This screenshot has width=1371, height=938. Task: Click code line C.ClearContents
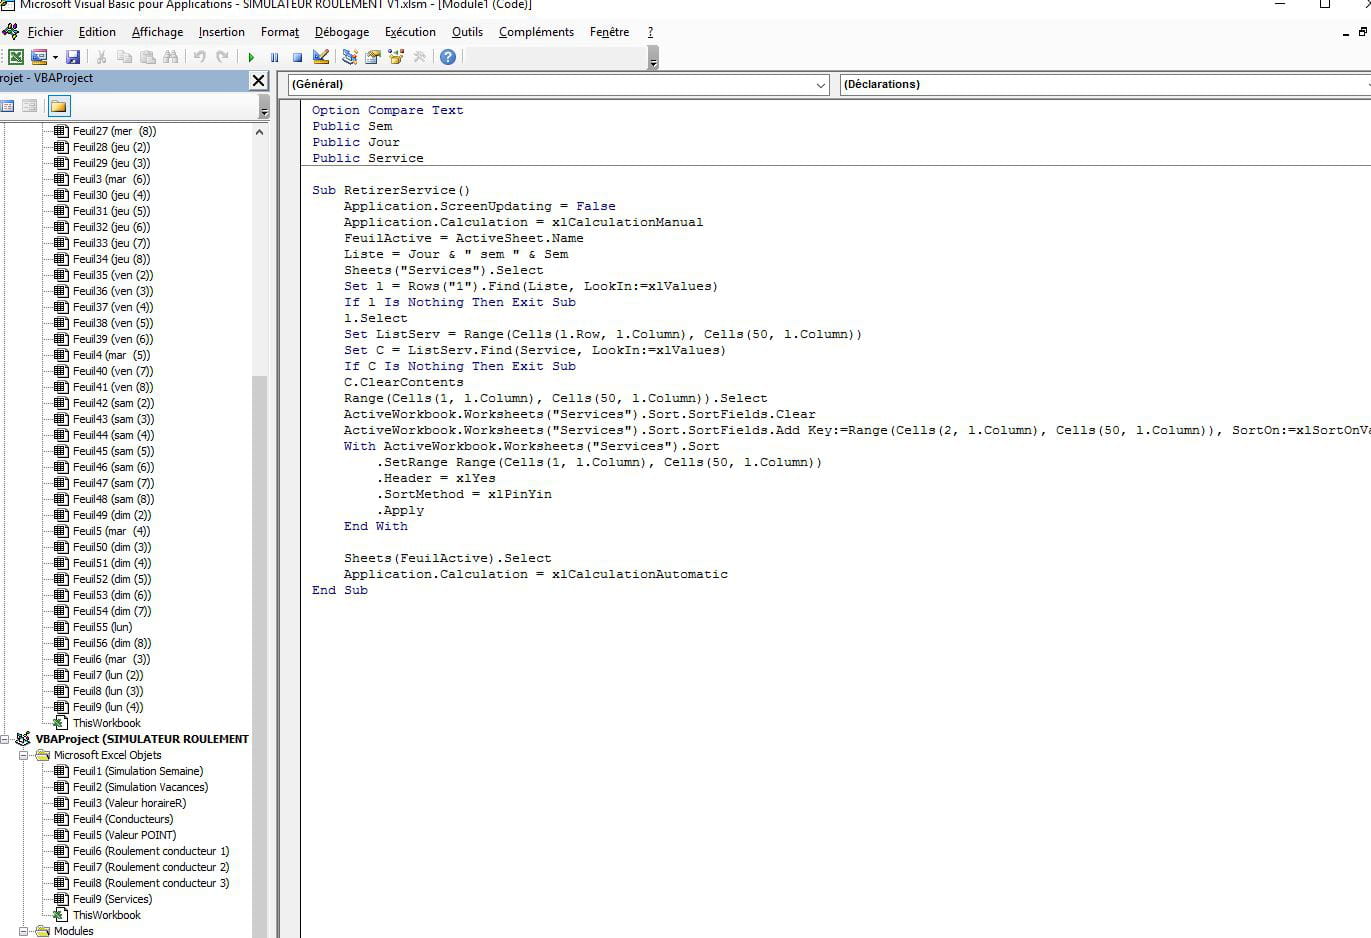click(x=404, y=382)
